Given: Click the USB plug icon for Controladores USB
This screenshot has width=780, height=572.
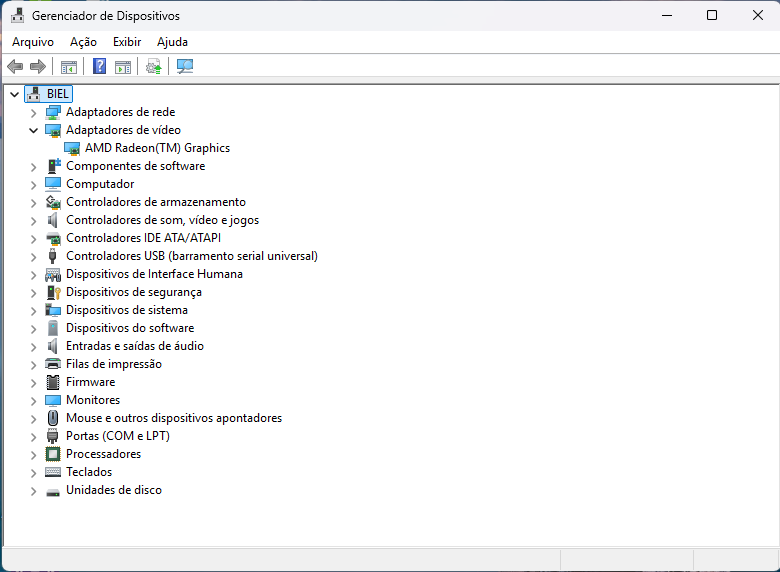Looking at the screenshot, I should pyautogui.click(x=52, y=256).
